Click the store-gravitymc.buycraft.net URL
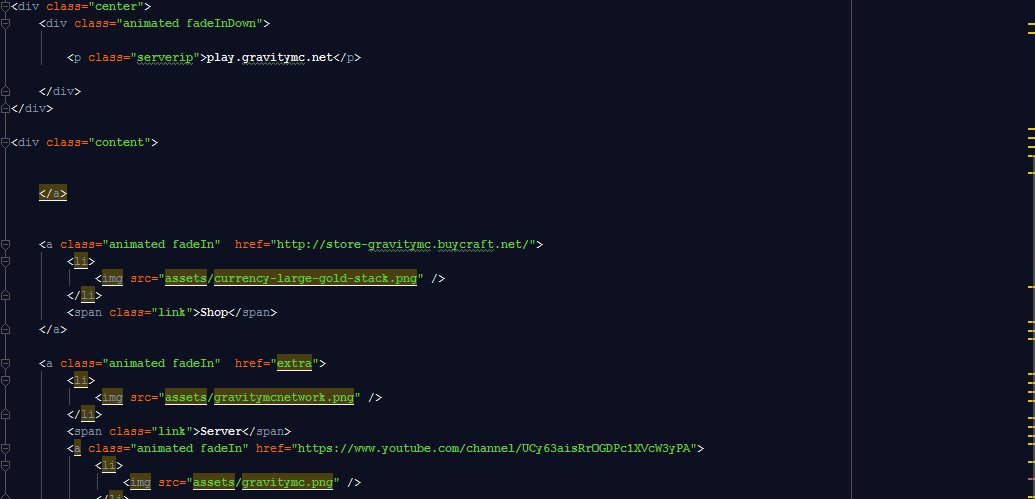Screen dimensions: 1035x499 (403, 244)
